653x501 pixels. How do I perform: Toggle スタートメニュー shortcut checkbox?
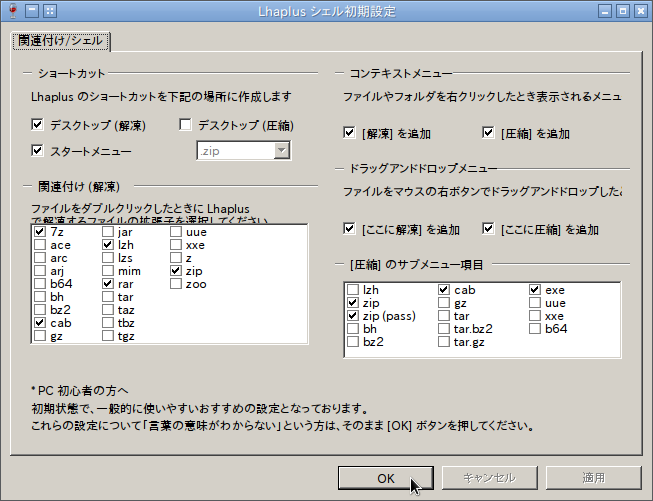(37, 150)
